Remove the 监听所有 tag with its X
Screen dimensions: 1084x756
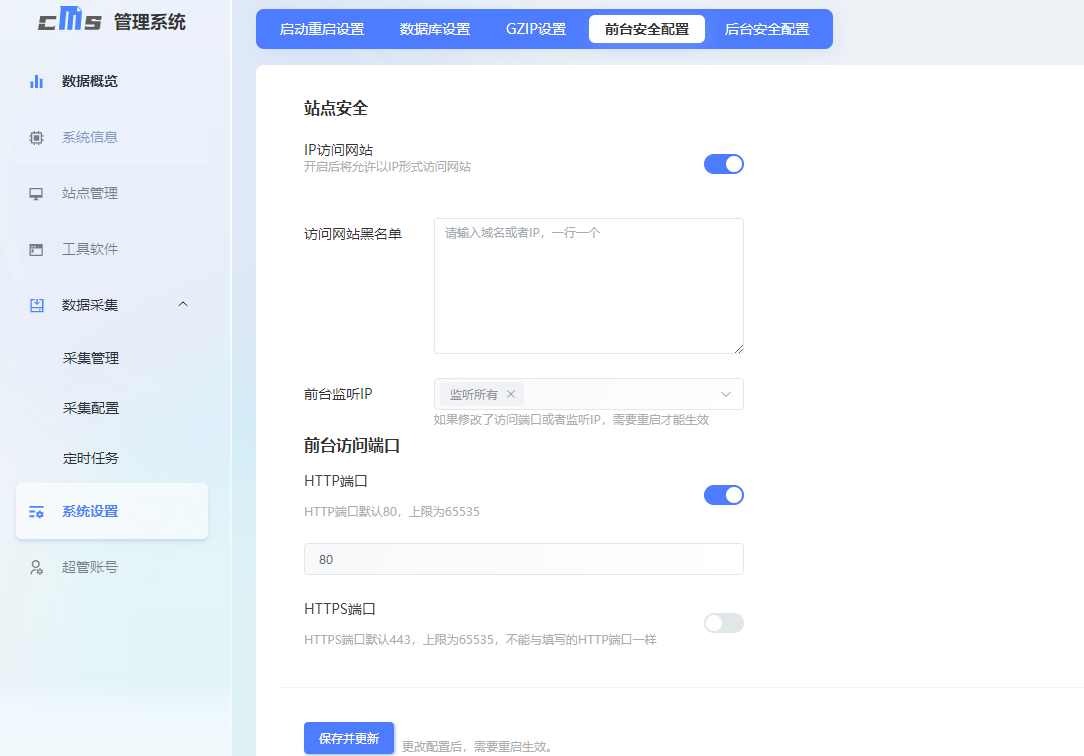pyautogui.click(x=511, y=394)
